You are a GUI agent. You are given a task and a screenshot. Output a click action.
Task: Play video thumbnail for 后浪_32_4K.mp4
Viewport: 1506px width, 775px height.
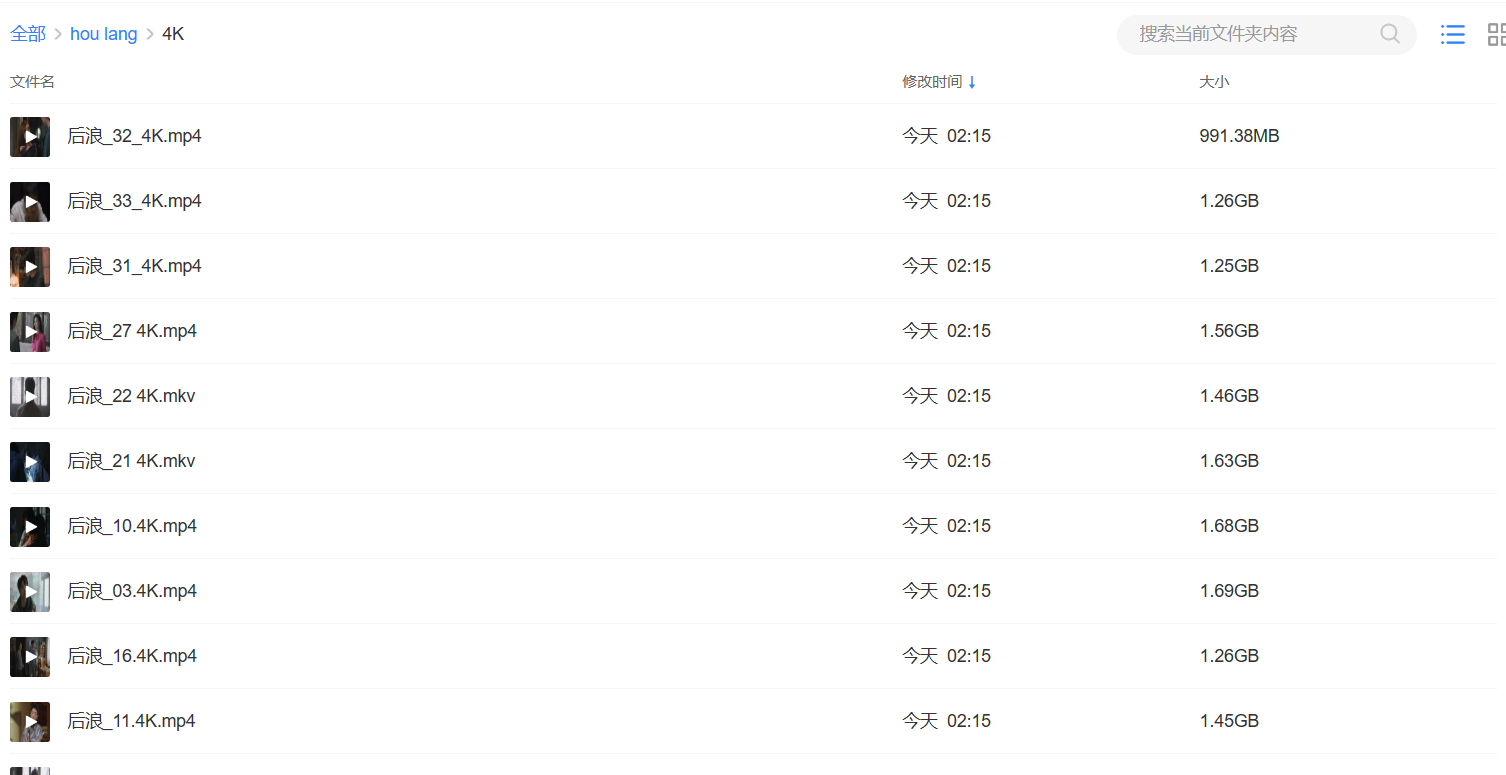coord(30,137)
